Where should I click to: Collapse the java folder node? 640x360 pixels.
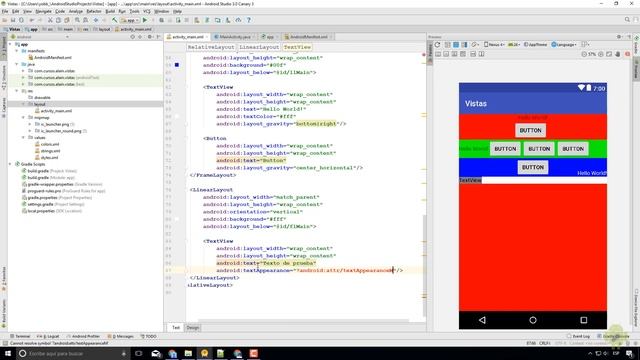click(x=17, y=64)
